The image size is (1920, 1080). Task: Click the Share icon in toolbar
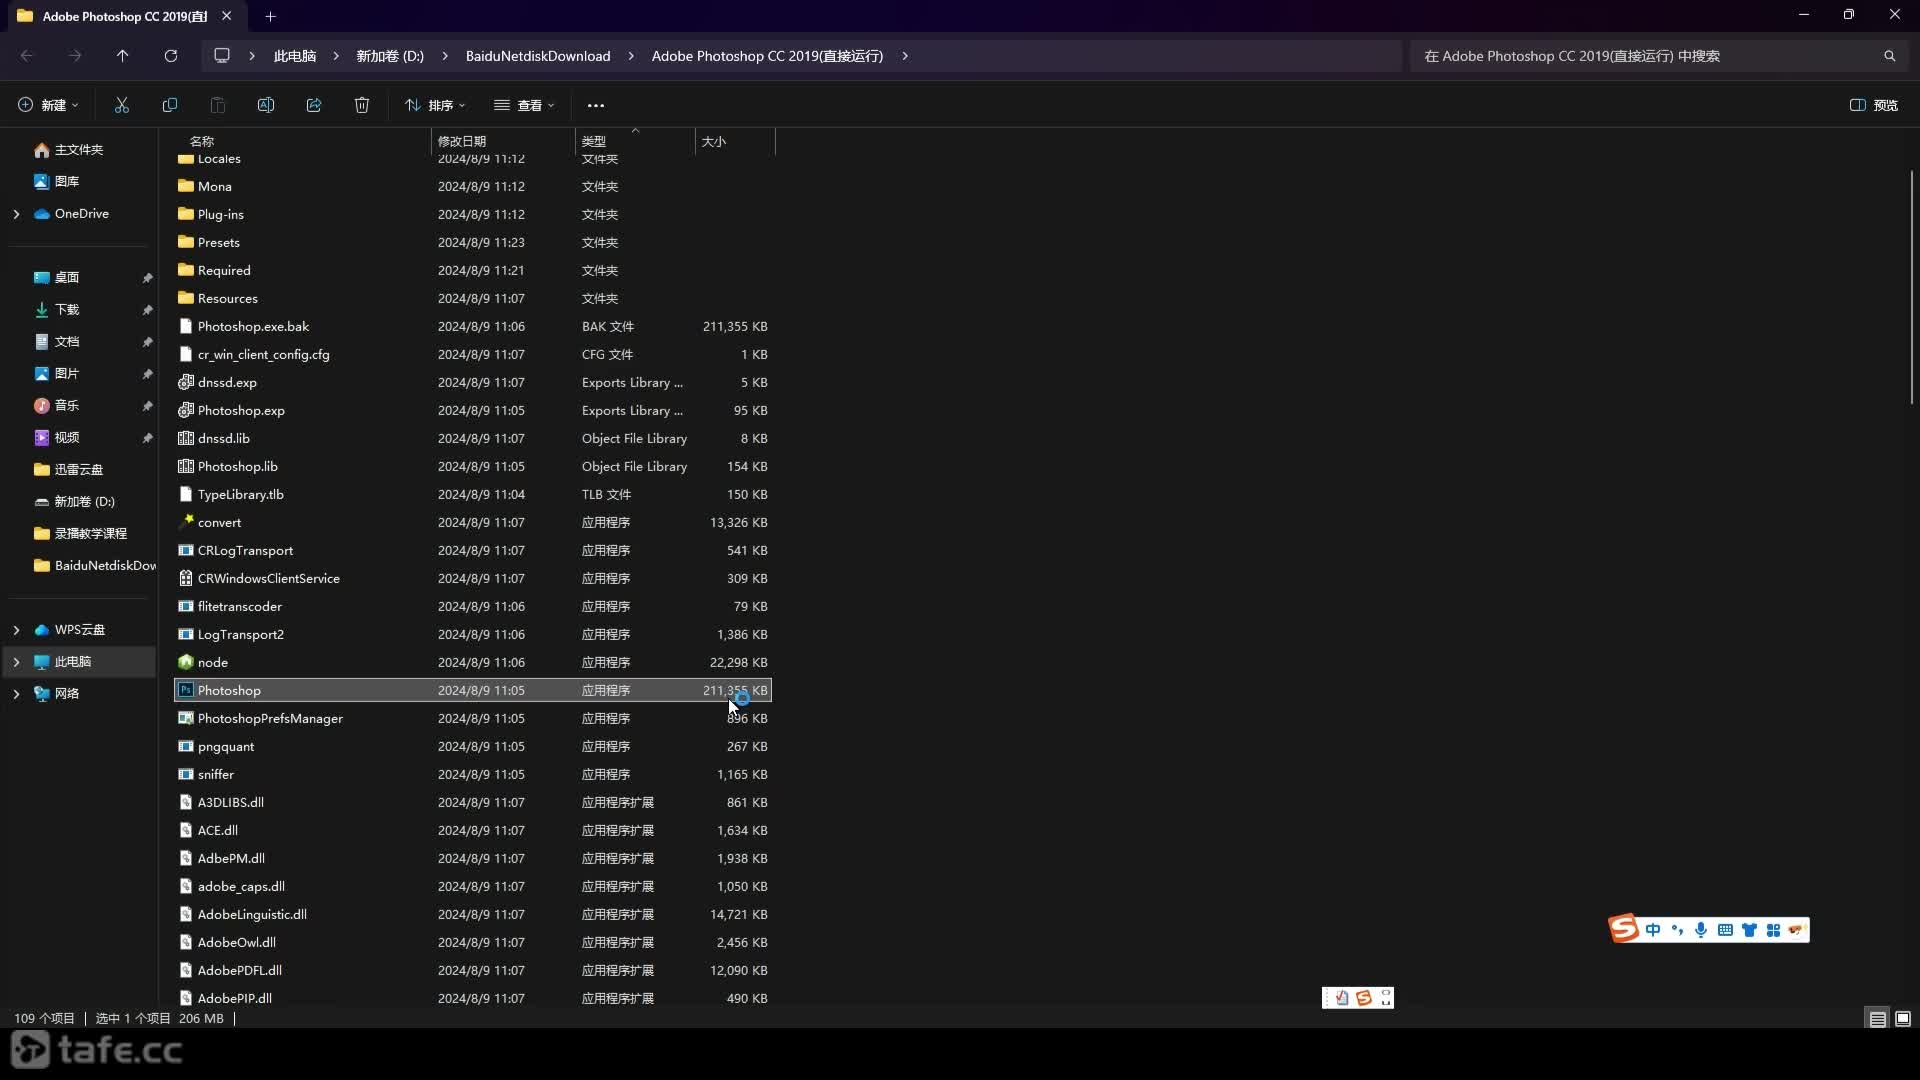click(x=314, y=105)
